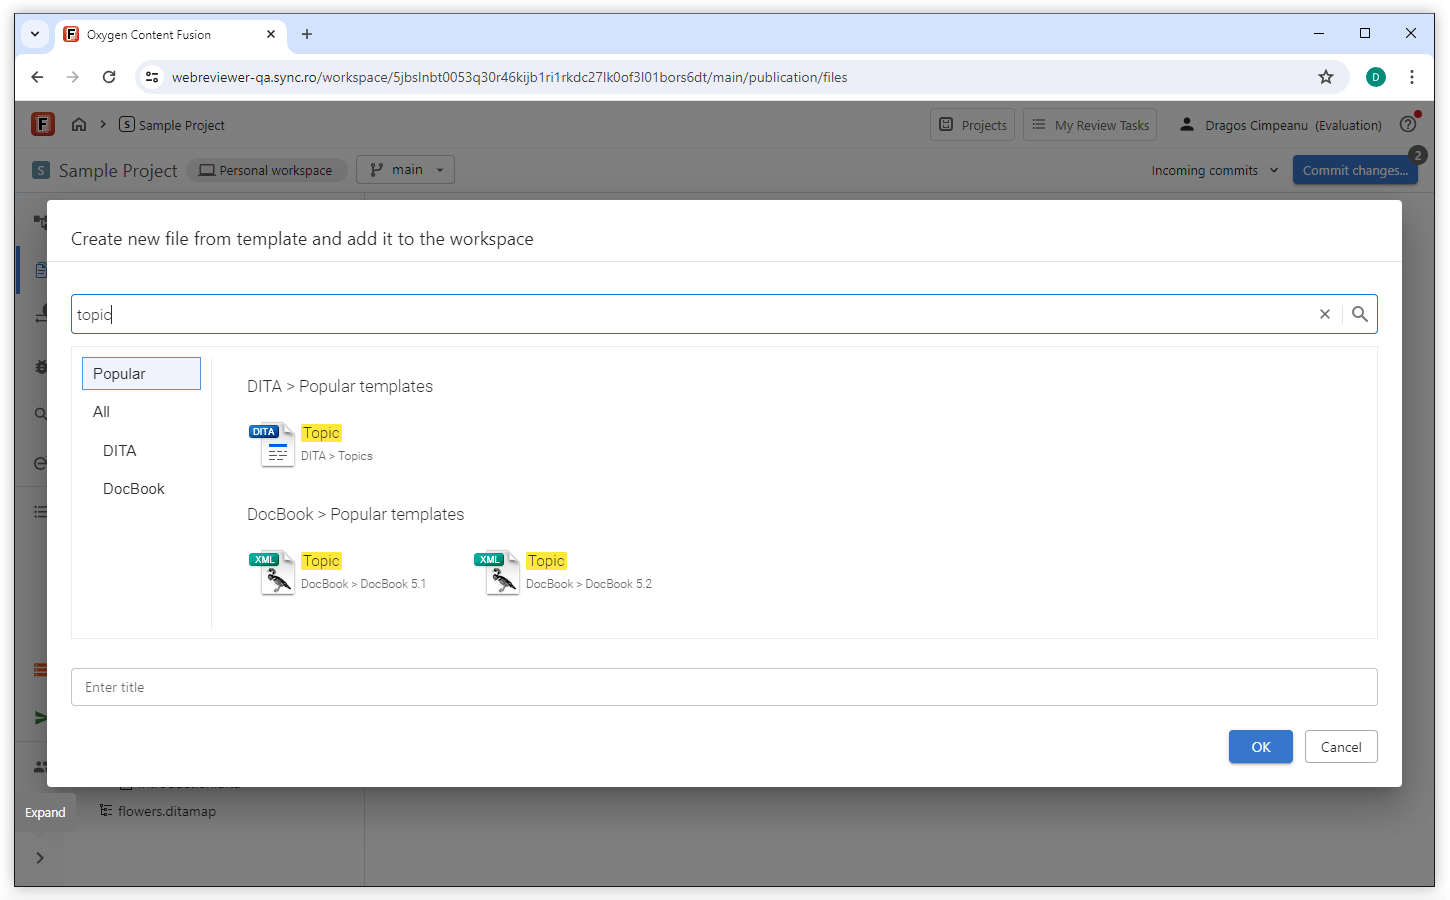Expand the Incoming commits dropdown
The height and width of the screenshot is (900, 1450).
pos(1215,171)
